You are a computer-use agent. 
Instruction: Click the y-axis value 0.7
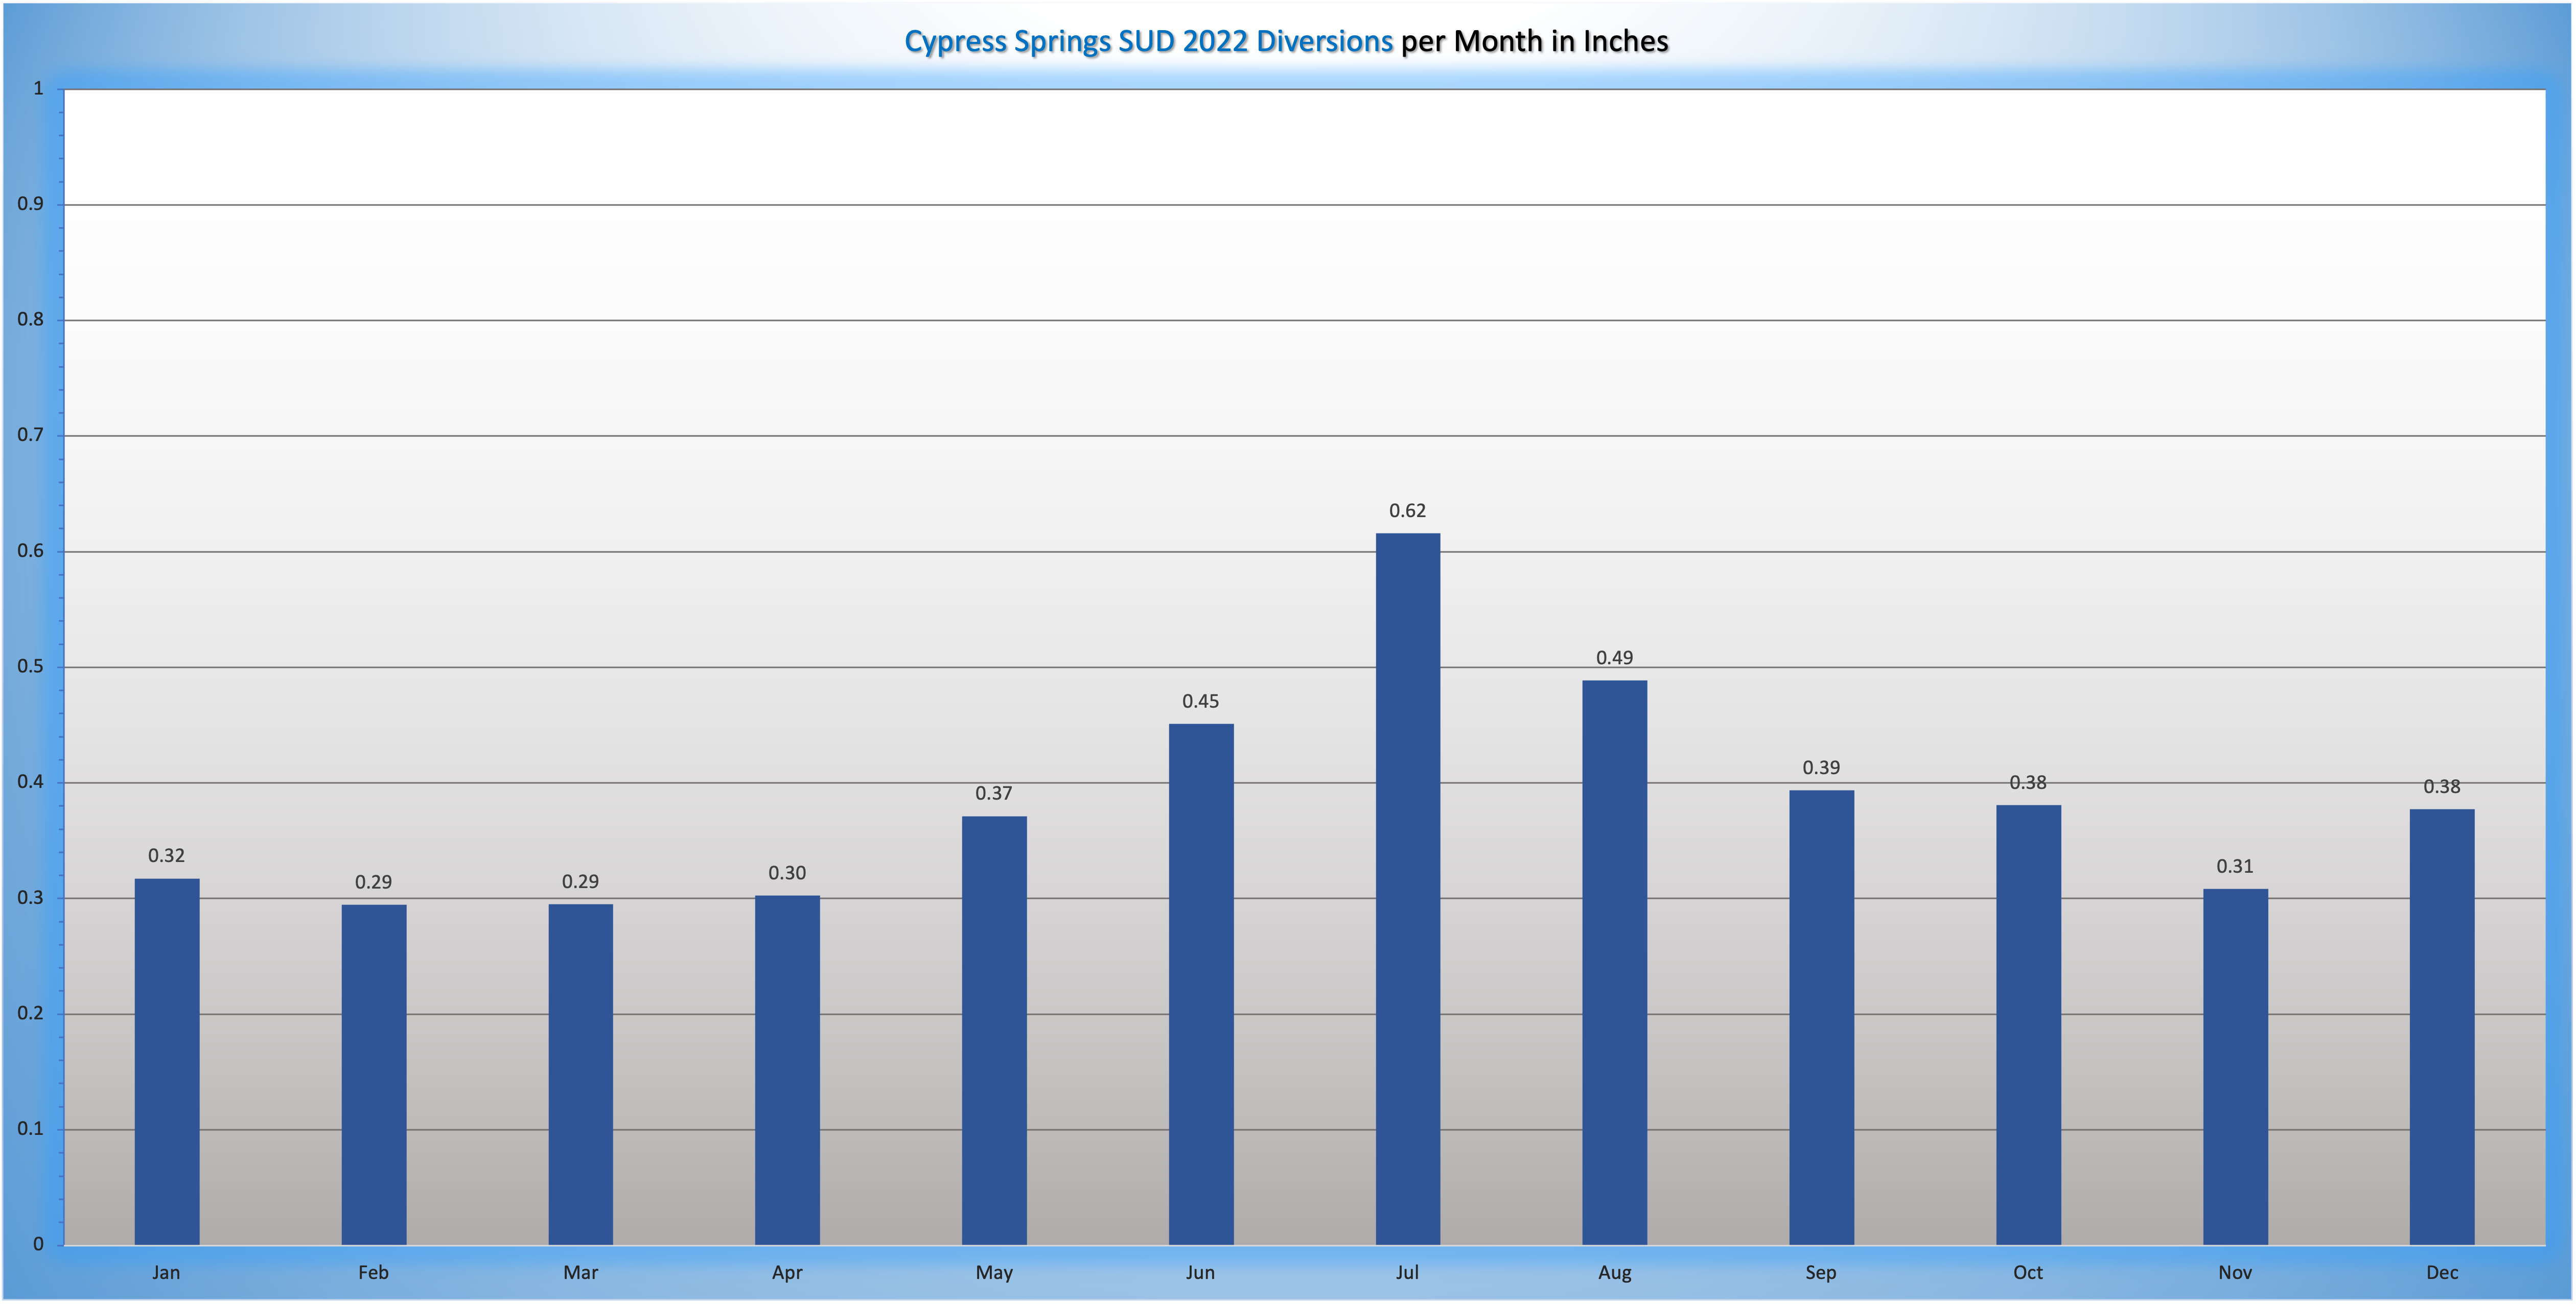point(31,435)
